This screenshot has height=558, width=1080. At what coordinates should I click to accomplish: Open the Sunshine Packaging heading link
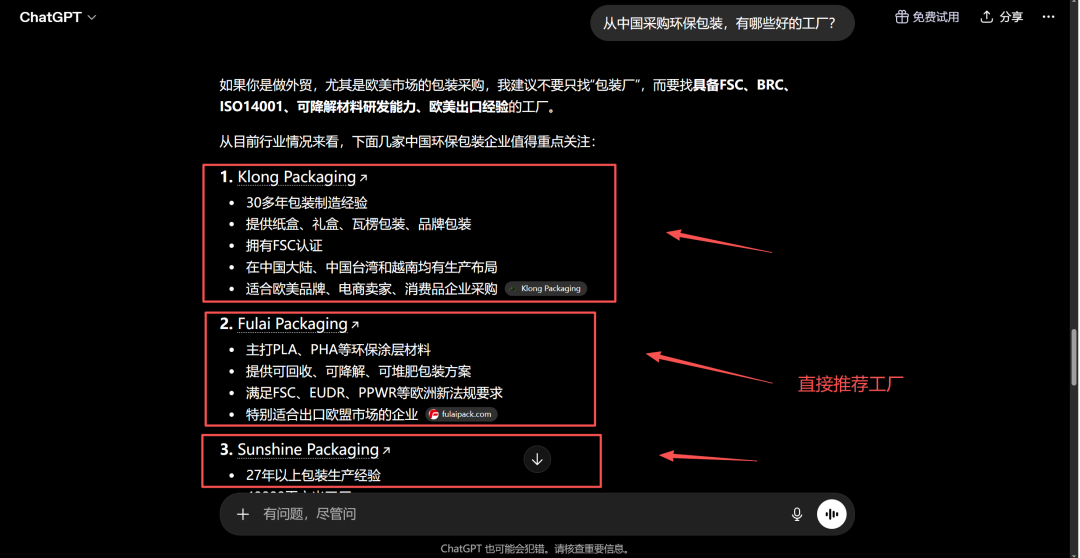(308, 450)
